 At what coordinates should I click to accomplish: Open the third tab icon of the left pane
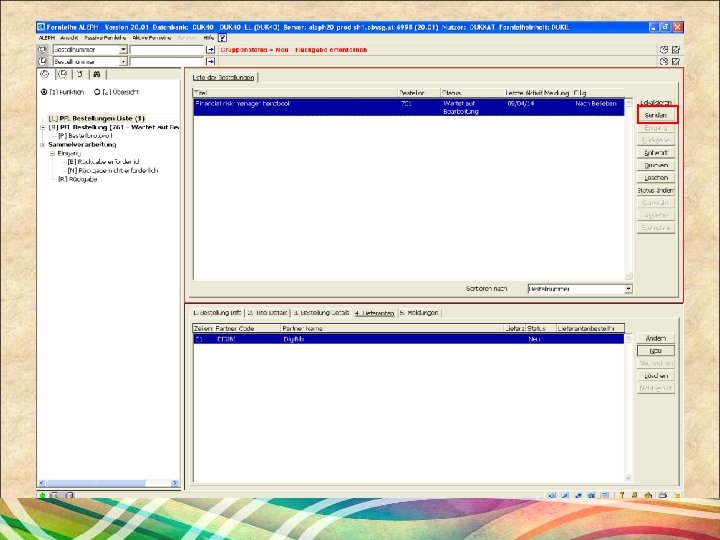pyautogui.click(x=80, y=74)
